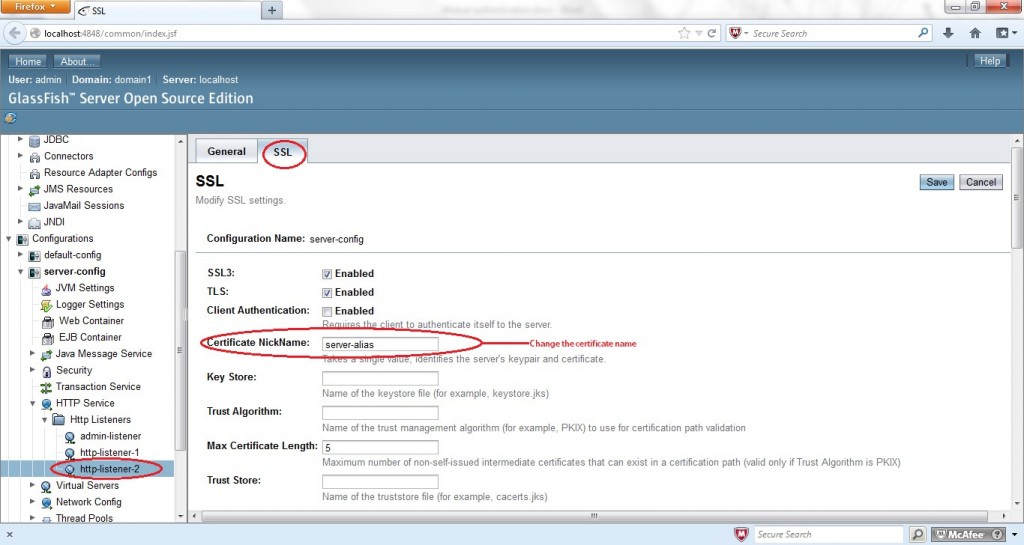Collapse the server-config node

[x=20, y=272]
